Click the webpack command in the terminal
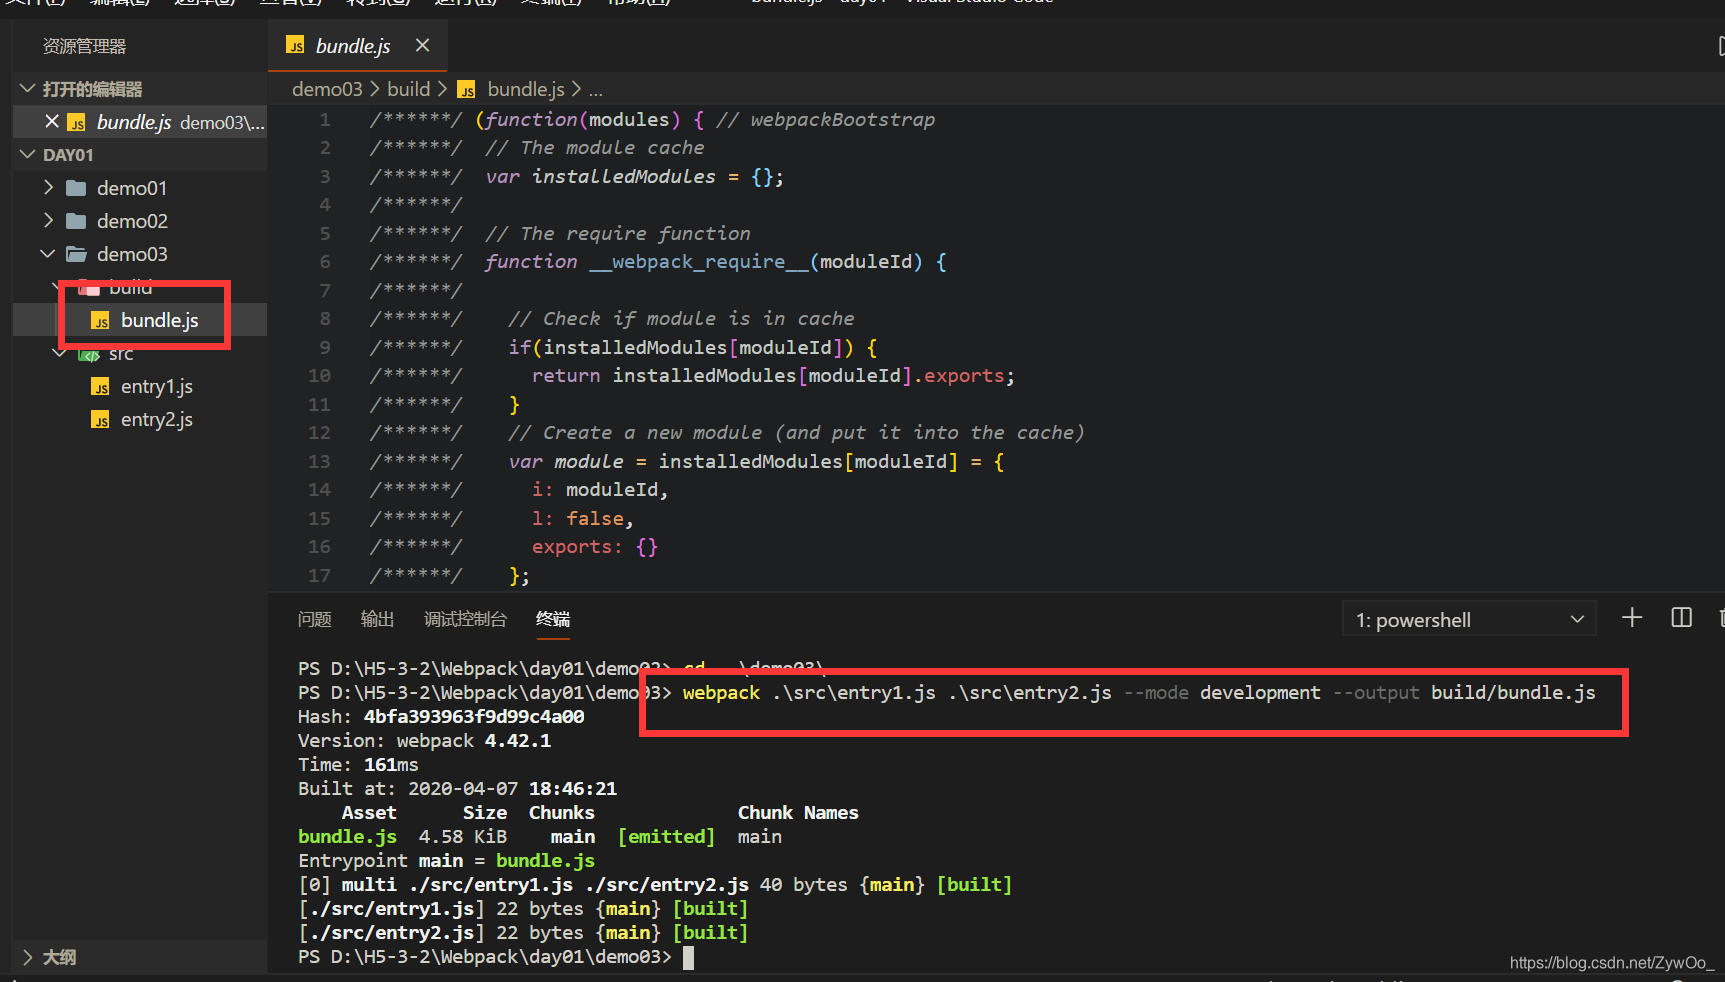Viewport: 1725px width, 982px height. [x=721, y=692]
